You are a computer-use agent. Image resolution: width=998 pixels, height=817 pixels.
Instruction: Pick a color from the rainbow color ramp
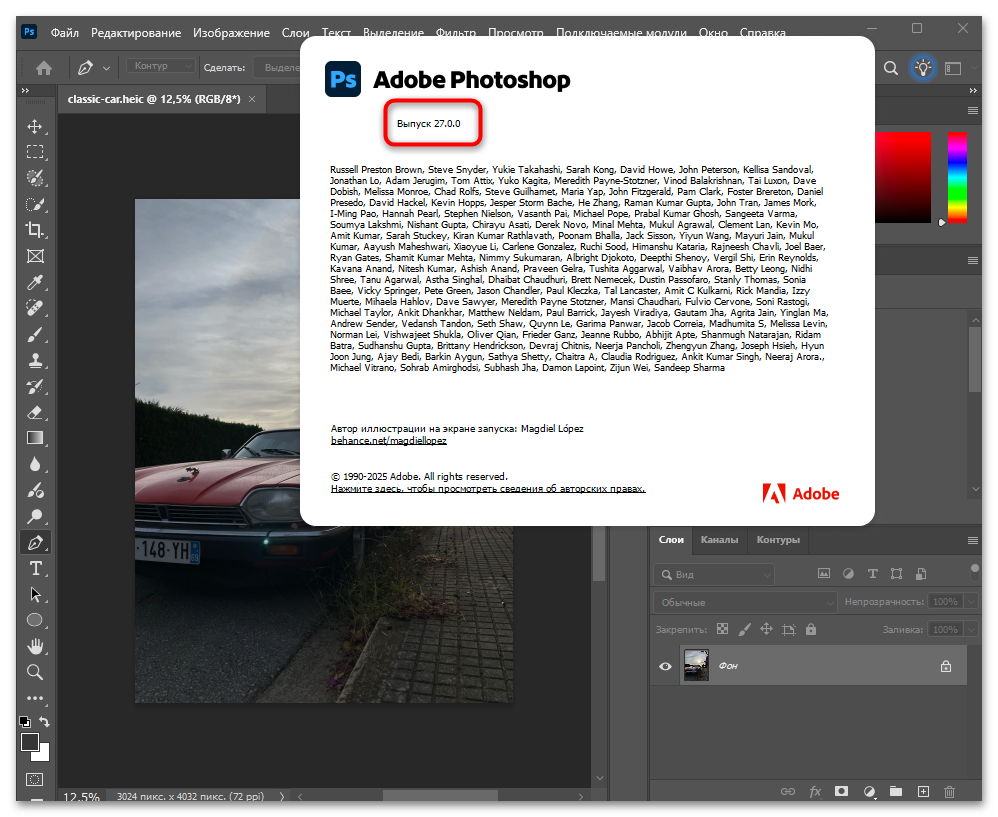click(x=957, y=180)
